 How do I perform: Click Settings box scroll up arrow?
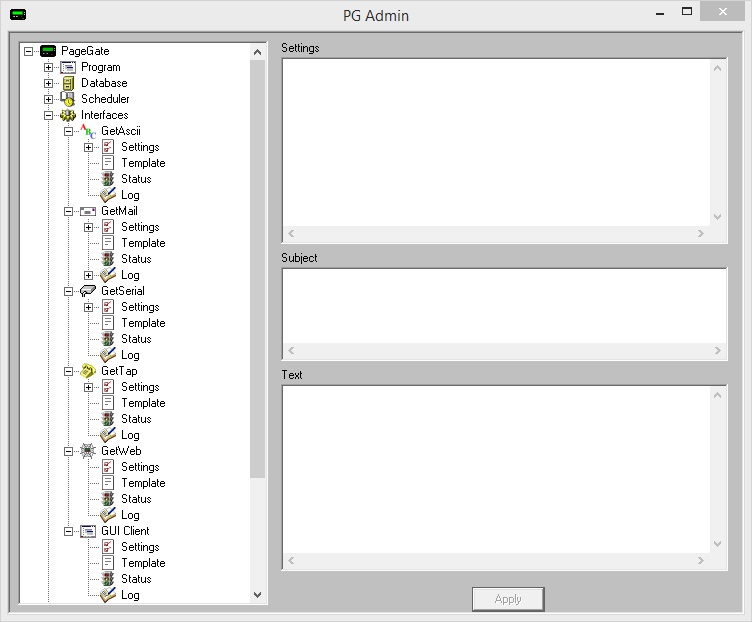coord(717,68)
